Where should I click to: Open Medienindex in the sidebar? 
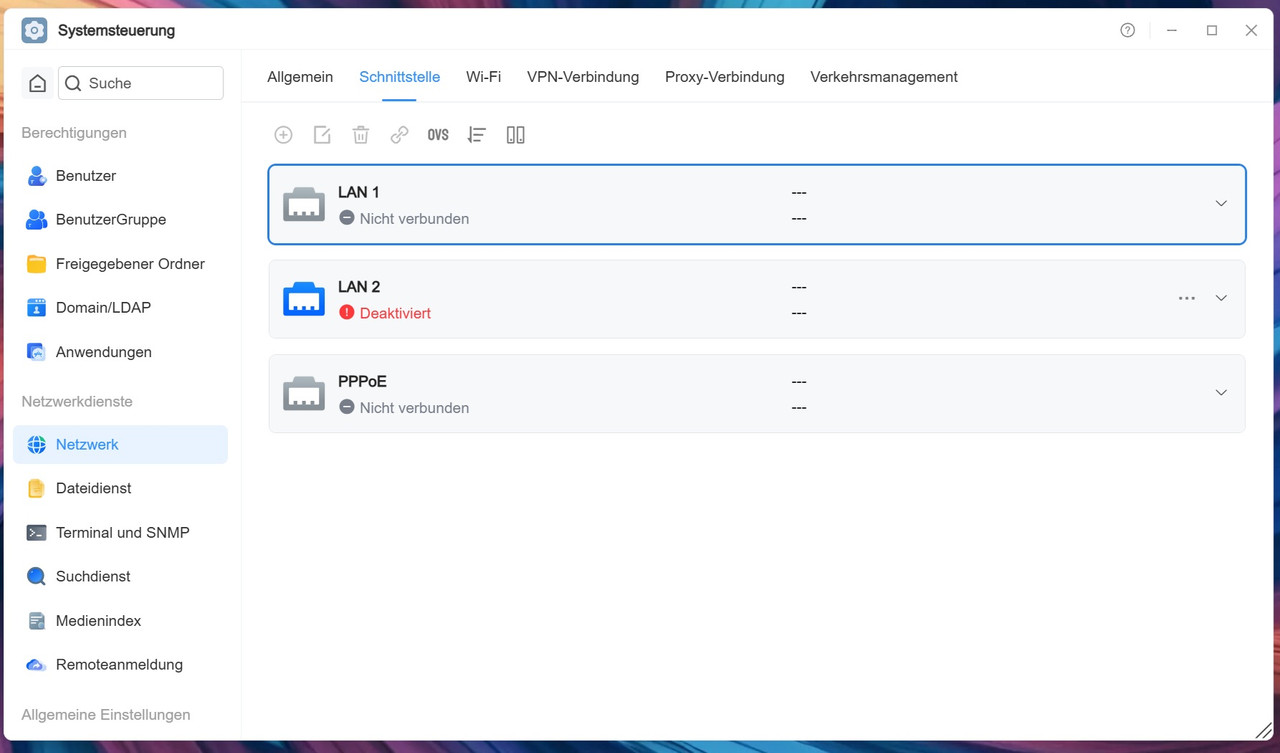point(121,621)
